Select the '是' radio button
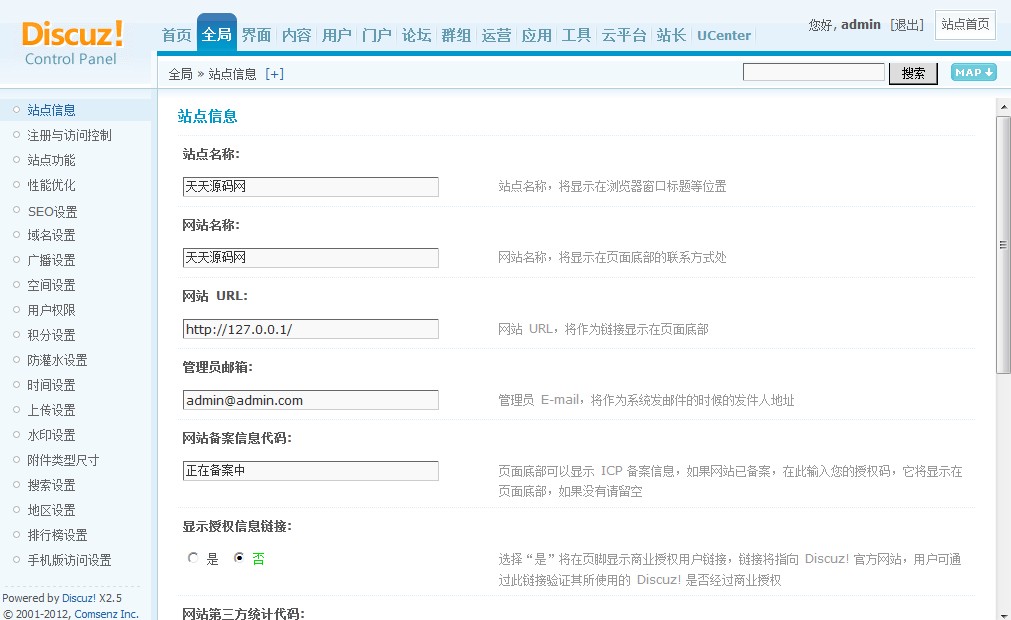This screenshot has width=1011, height=620. click(x=193, y=559)
